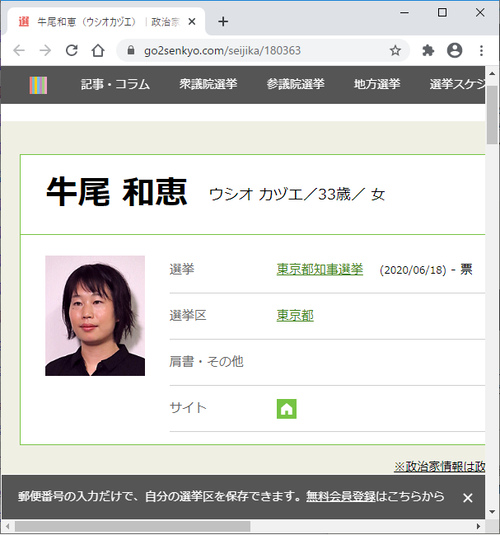Click the vertical scrollbar thumb
This screenshot has height=535, width=500.
[492, 115]
